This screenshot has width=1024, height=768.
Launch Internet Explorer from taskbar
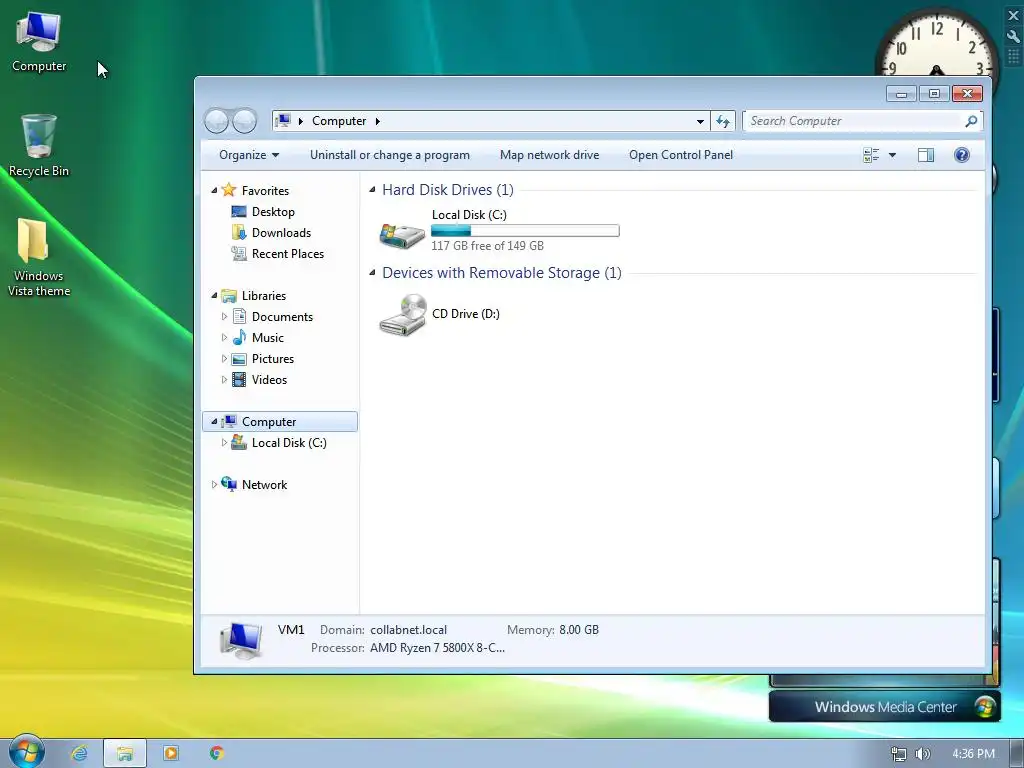pos(79,753)
